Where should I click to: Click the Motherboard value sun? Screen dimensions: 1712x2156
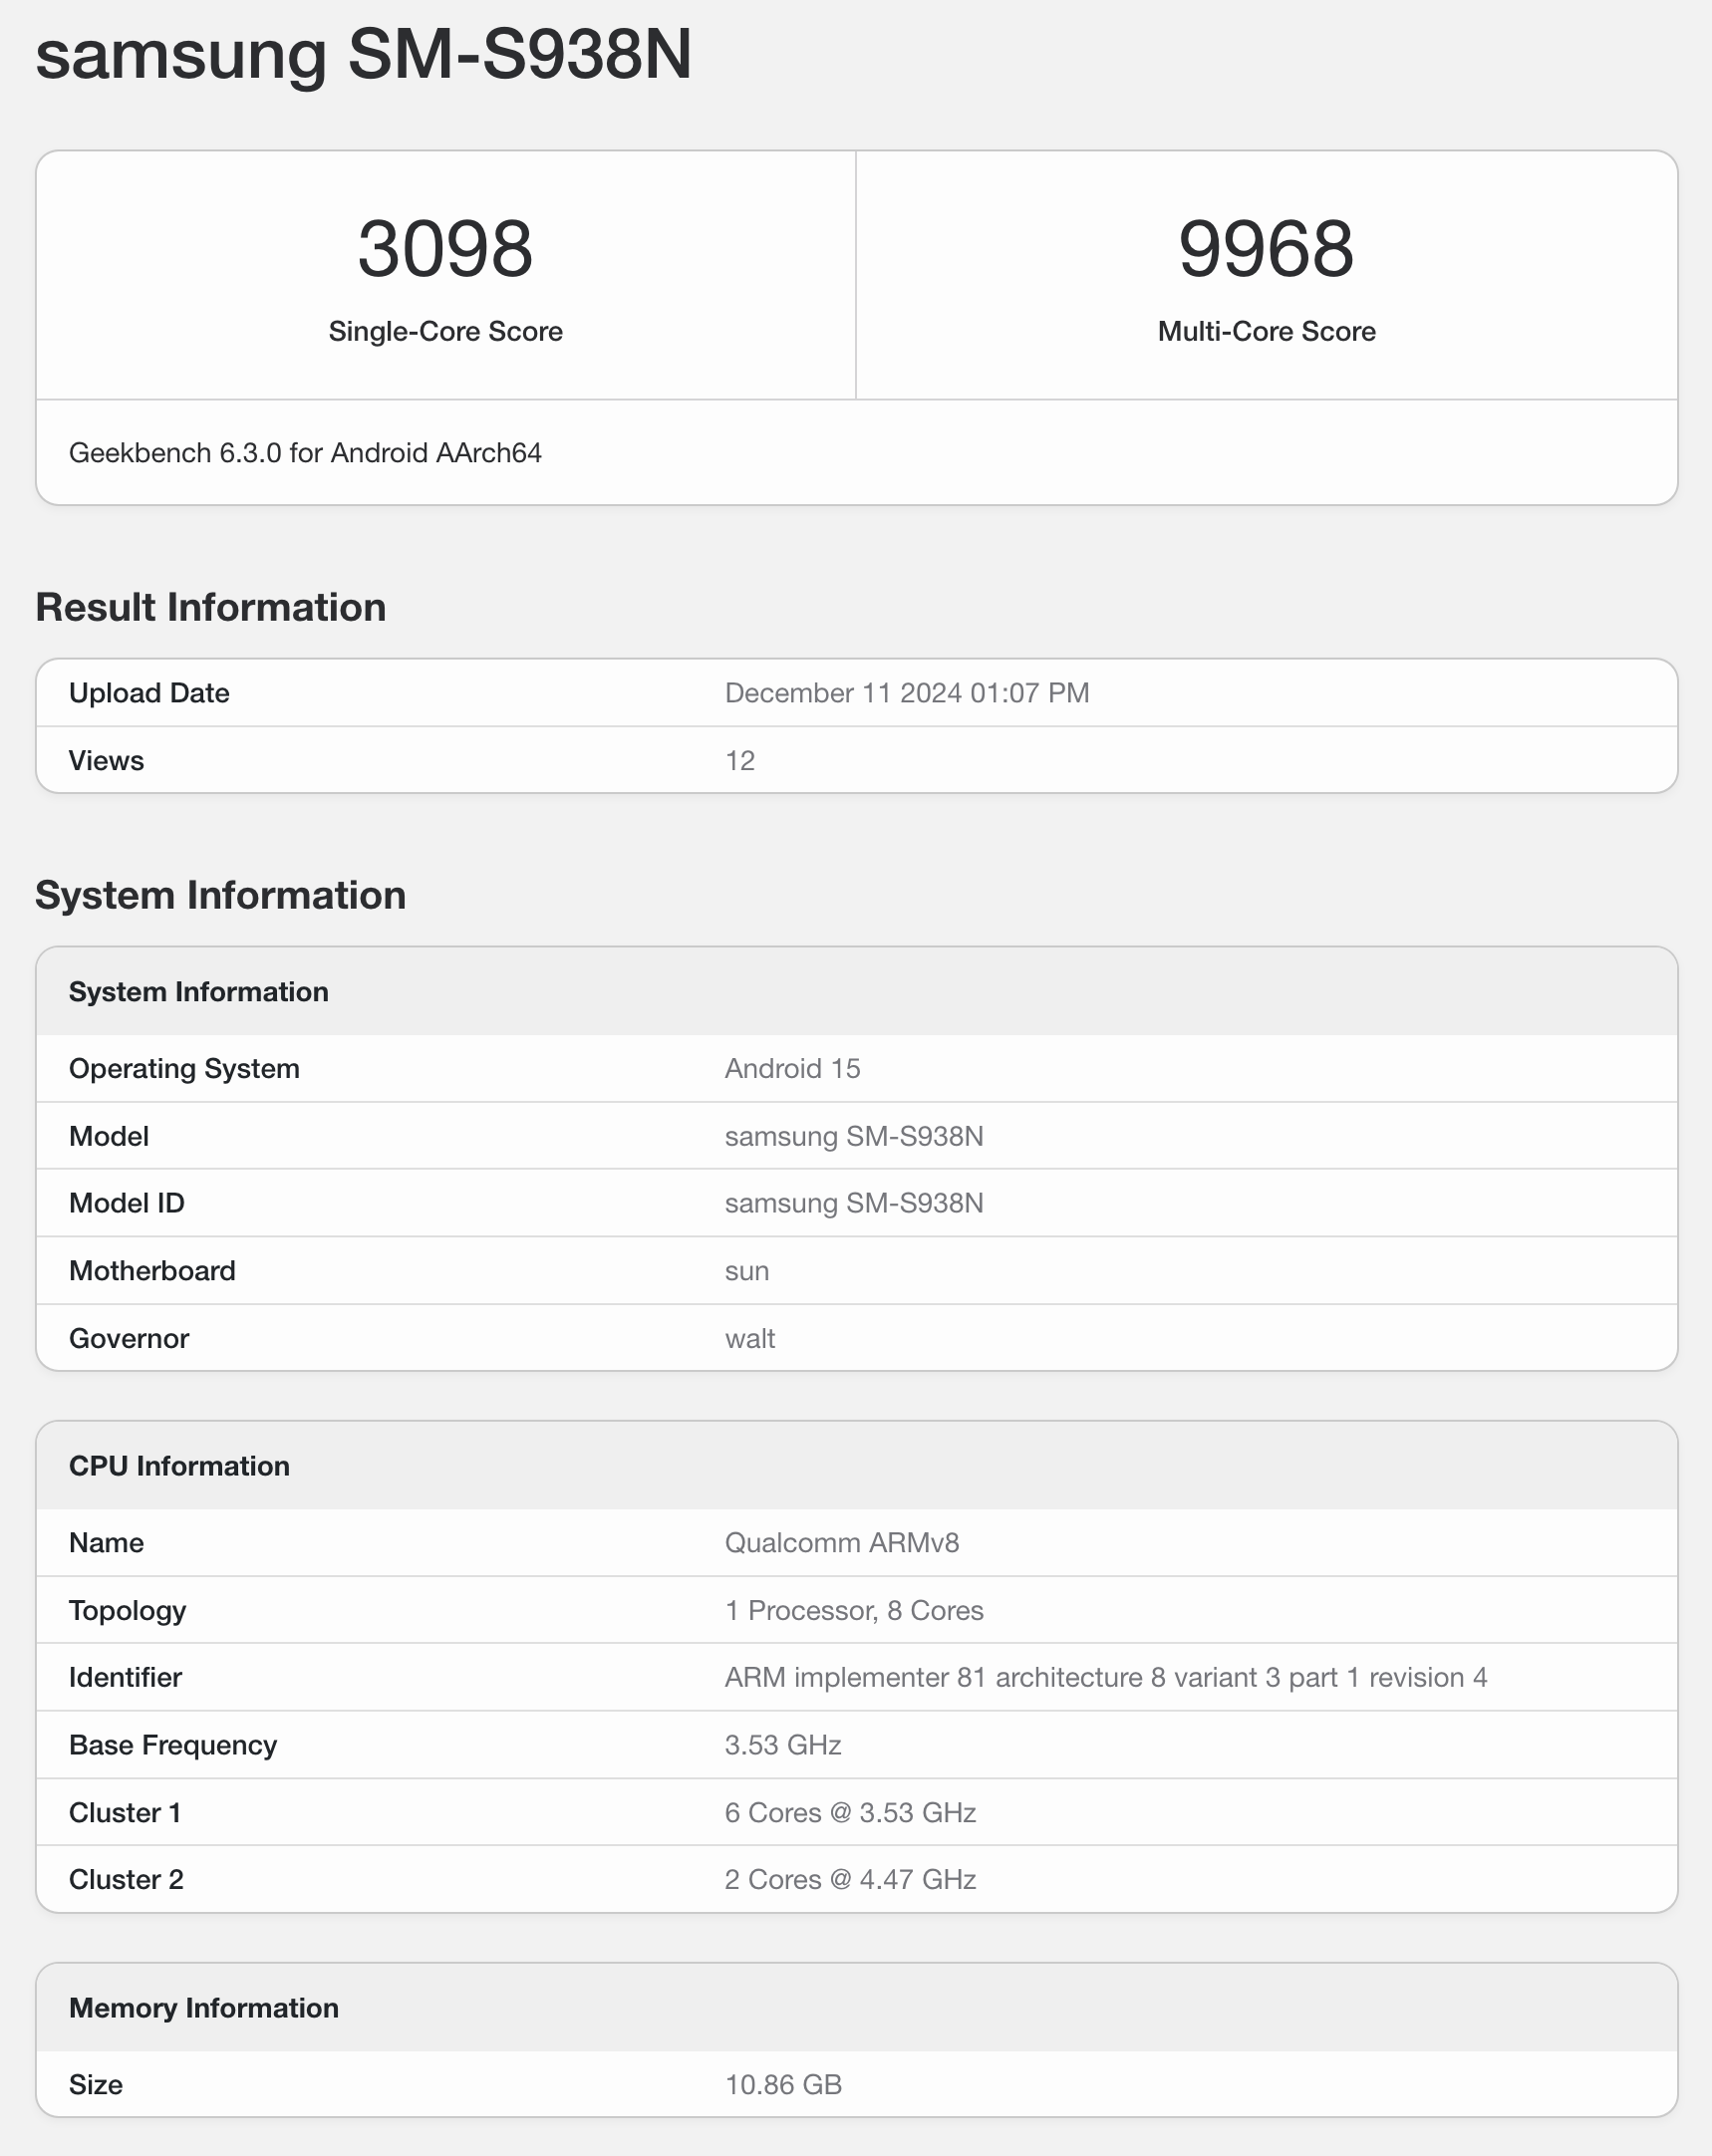point(745,1270)
